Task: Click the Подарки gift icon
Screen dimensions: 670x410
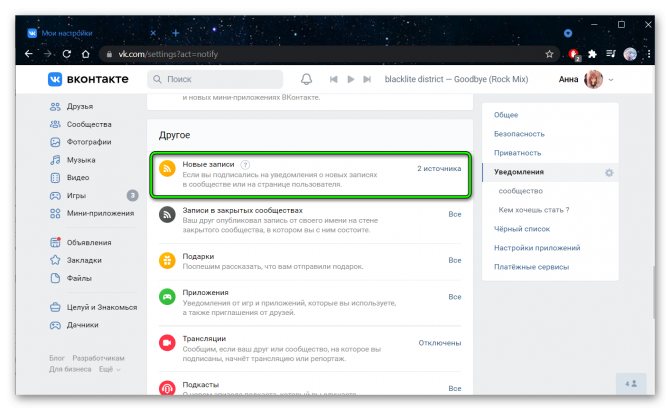Action: point(167,260)
